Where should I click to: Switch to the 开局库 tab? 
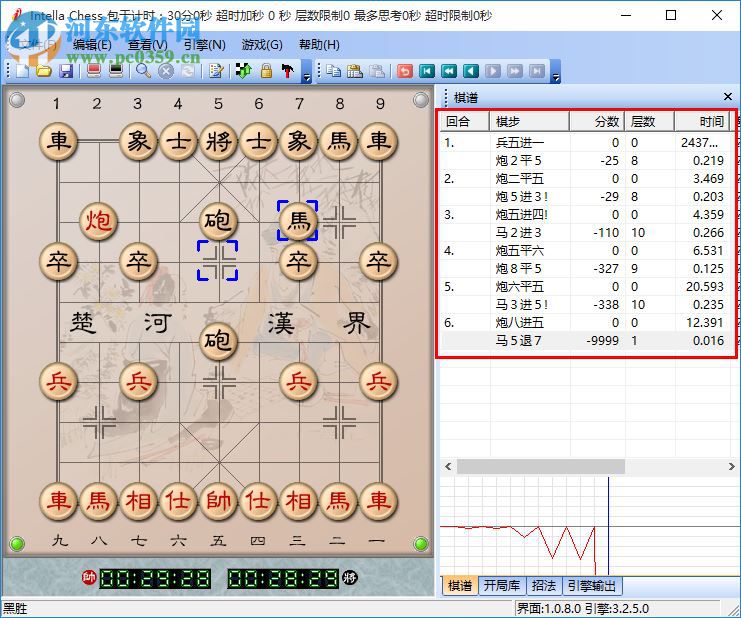(x=501, y=586)
